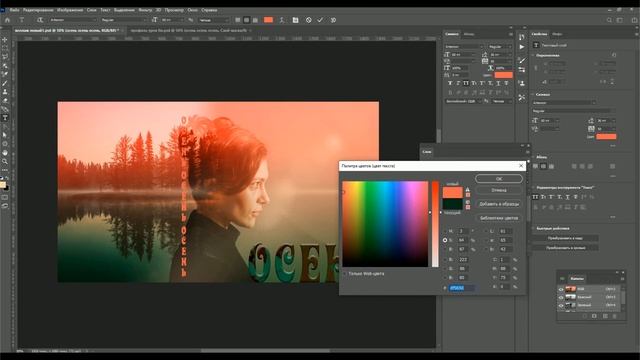Toggle text orientation in options bar

(x=40, y=20)
